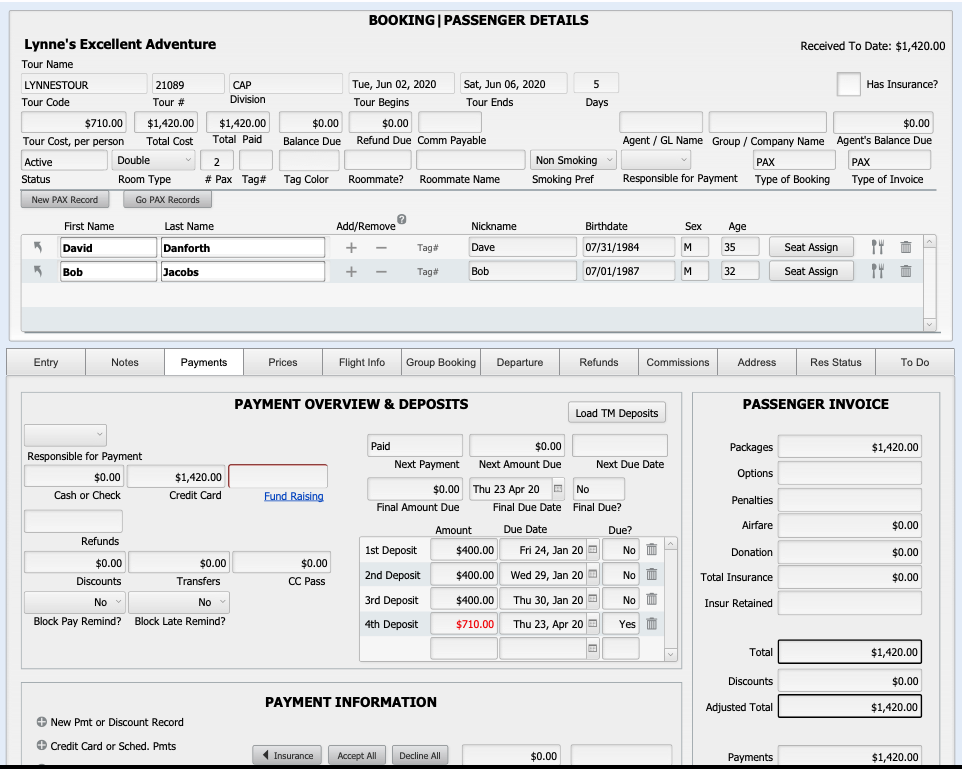
Task: Click the minus icon in Bob's row
Action: tap(381, 271)
